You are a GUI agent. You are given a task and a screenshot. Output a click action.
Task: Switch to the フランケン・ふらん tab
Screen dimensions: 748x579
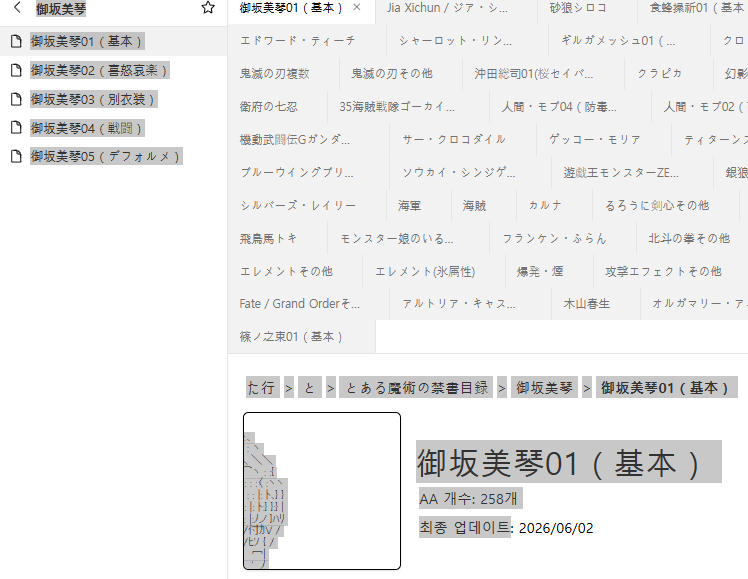[563, 238]
